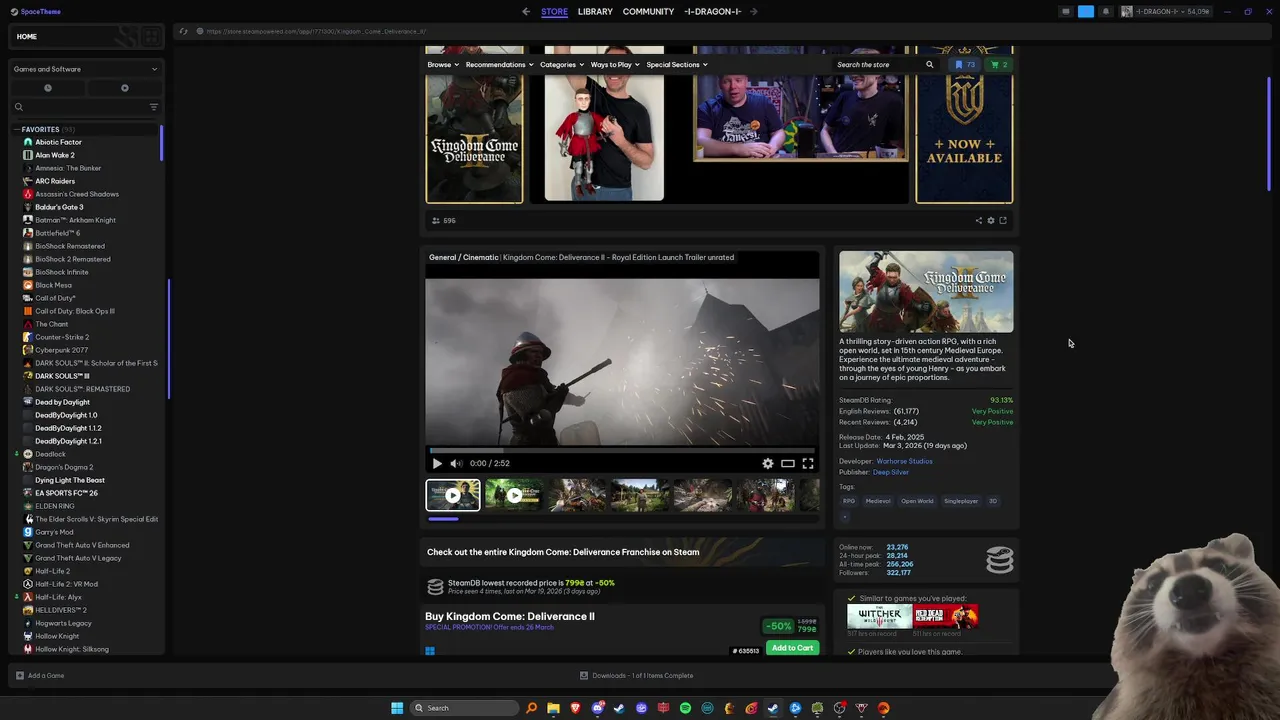The image size is (1280, 720).
Task: Click the recent games clock icon
Action: (47, 88)
